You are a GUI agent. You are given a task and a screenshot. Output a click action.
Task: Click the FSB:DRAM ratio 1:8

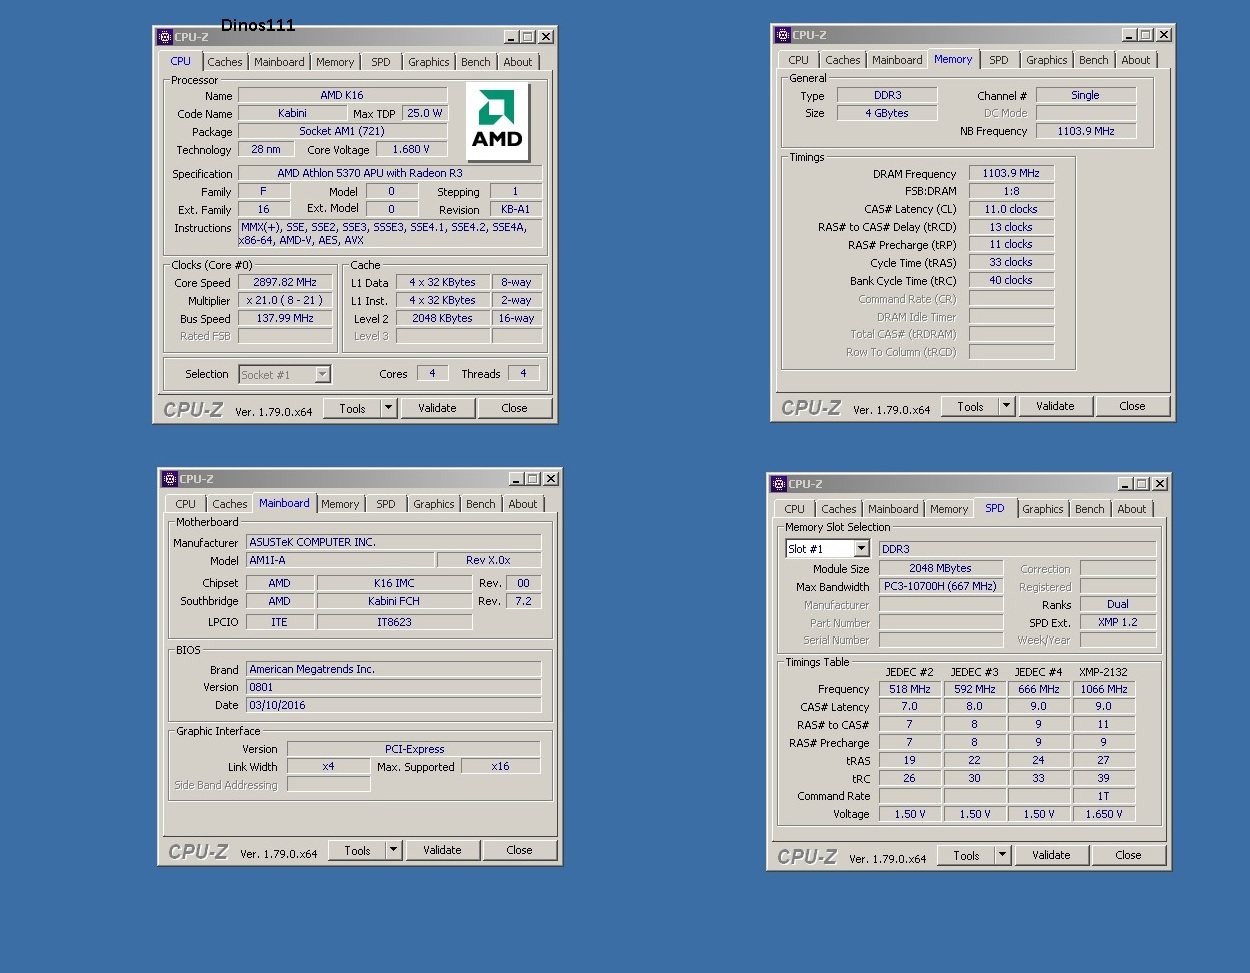pos(1011,192)
